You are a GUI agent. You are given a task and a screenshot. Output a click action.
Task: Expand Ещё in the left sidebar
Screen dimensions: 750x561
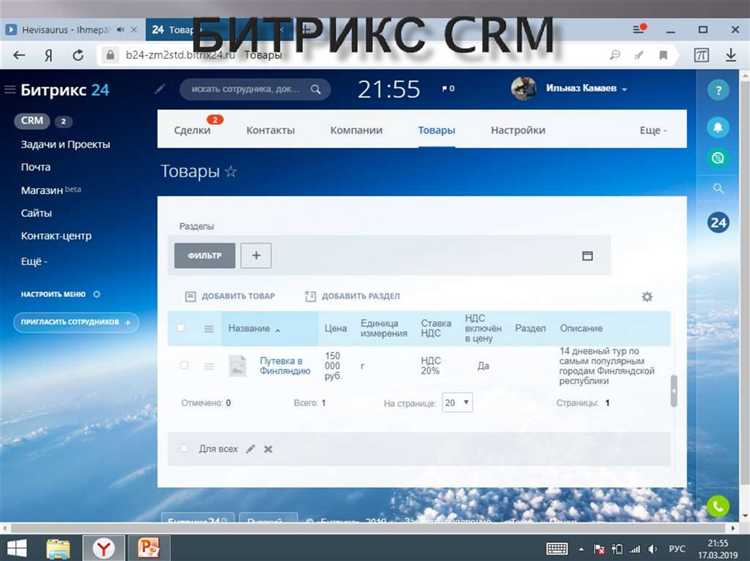[x=33, y=262]
